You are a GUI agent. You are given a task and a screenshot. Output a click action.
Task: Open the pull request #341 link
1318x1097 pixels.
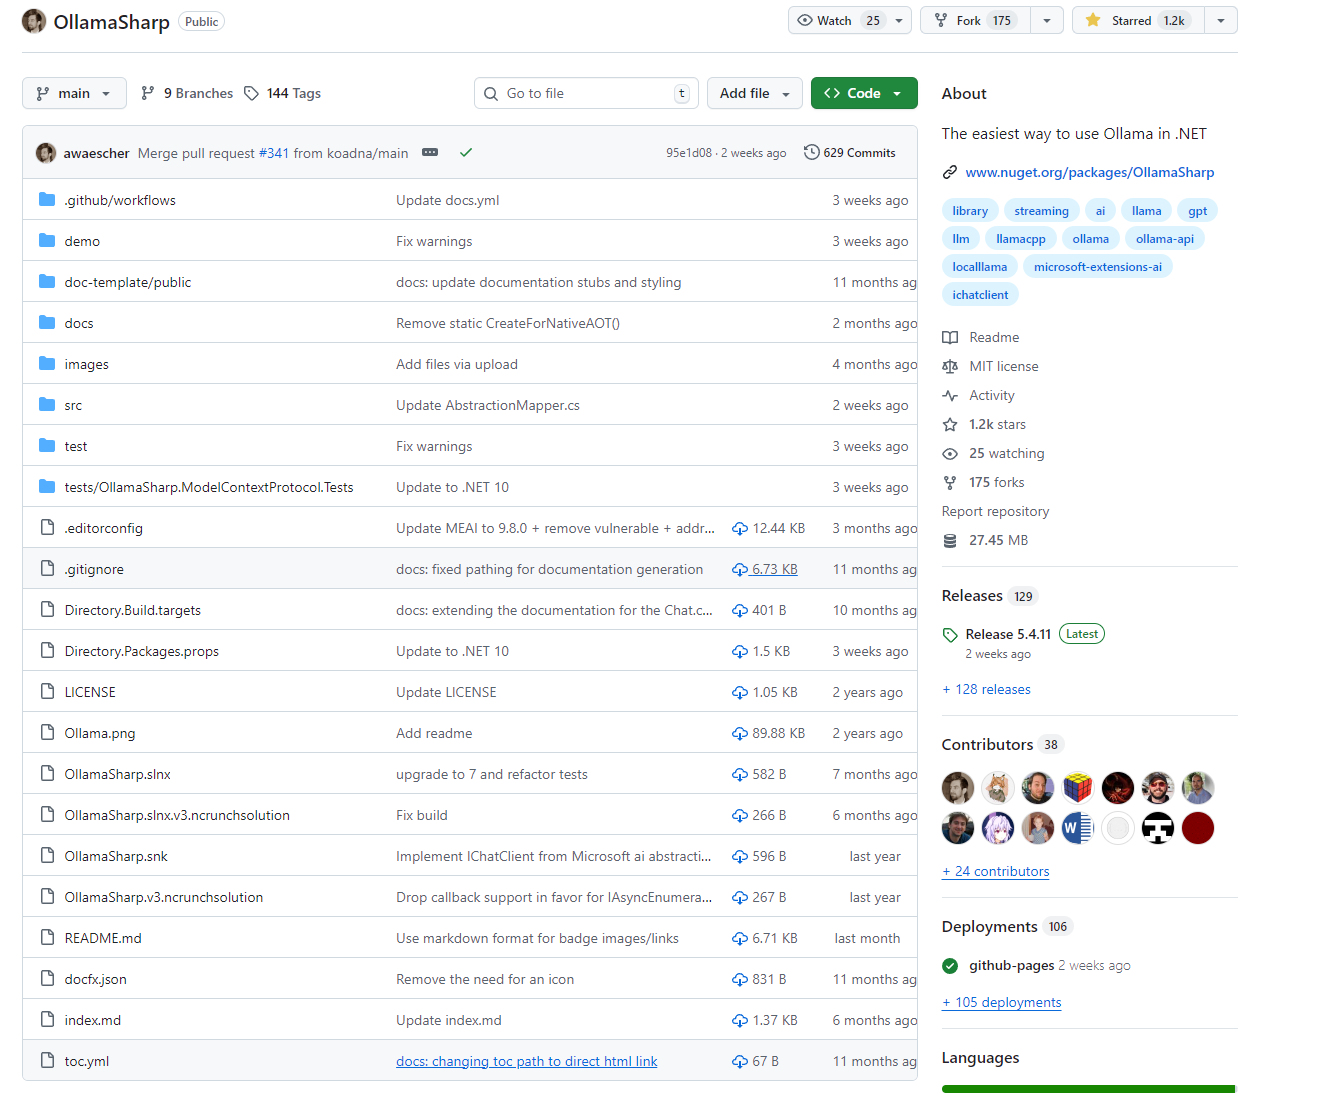[x=274, y=153]
